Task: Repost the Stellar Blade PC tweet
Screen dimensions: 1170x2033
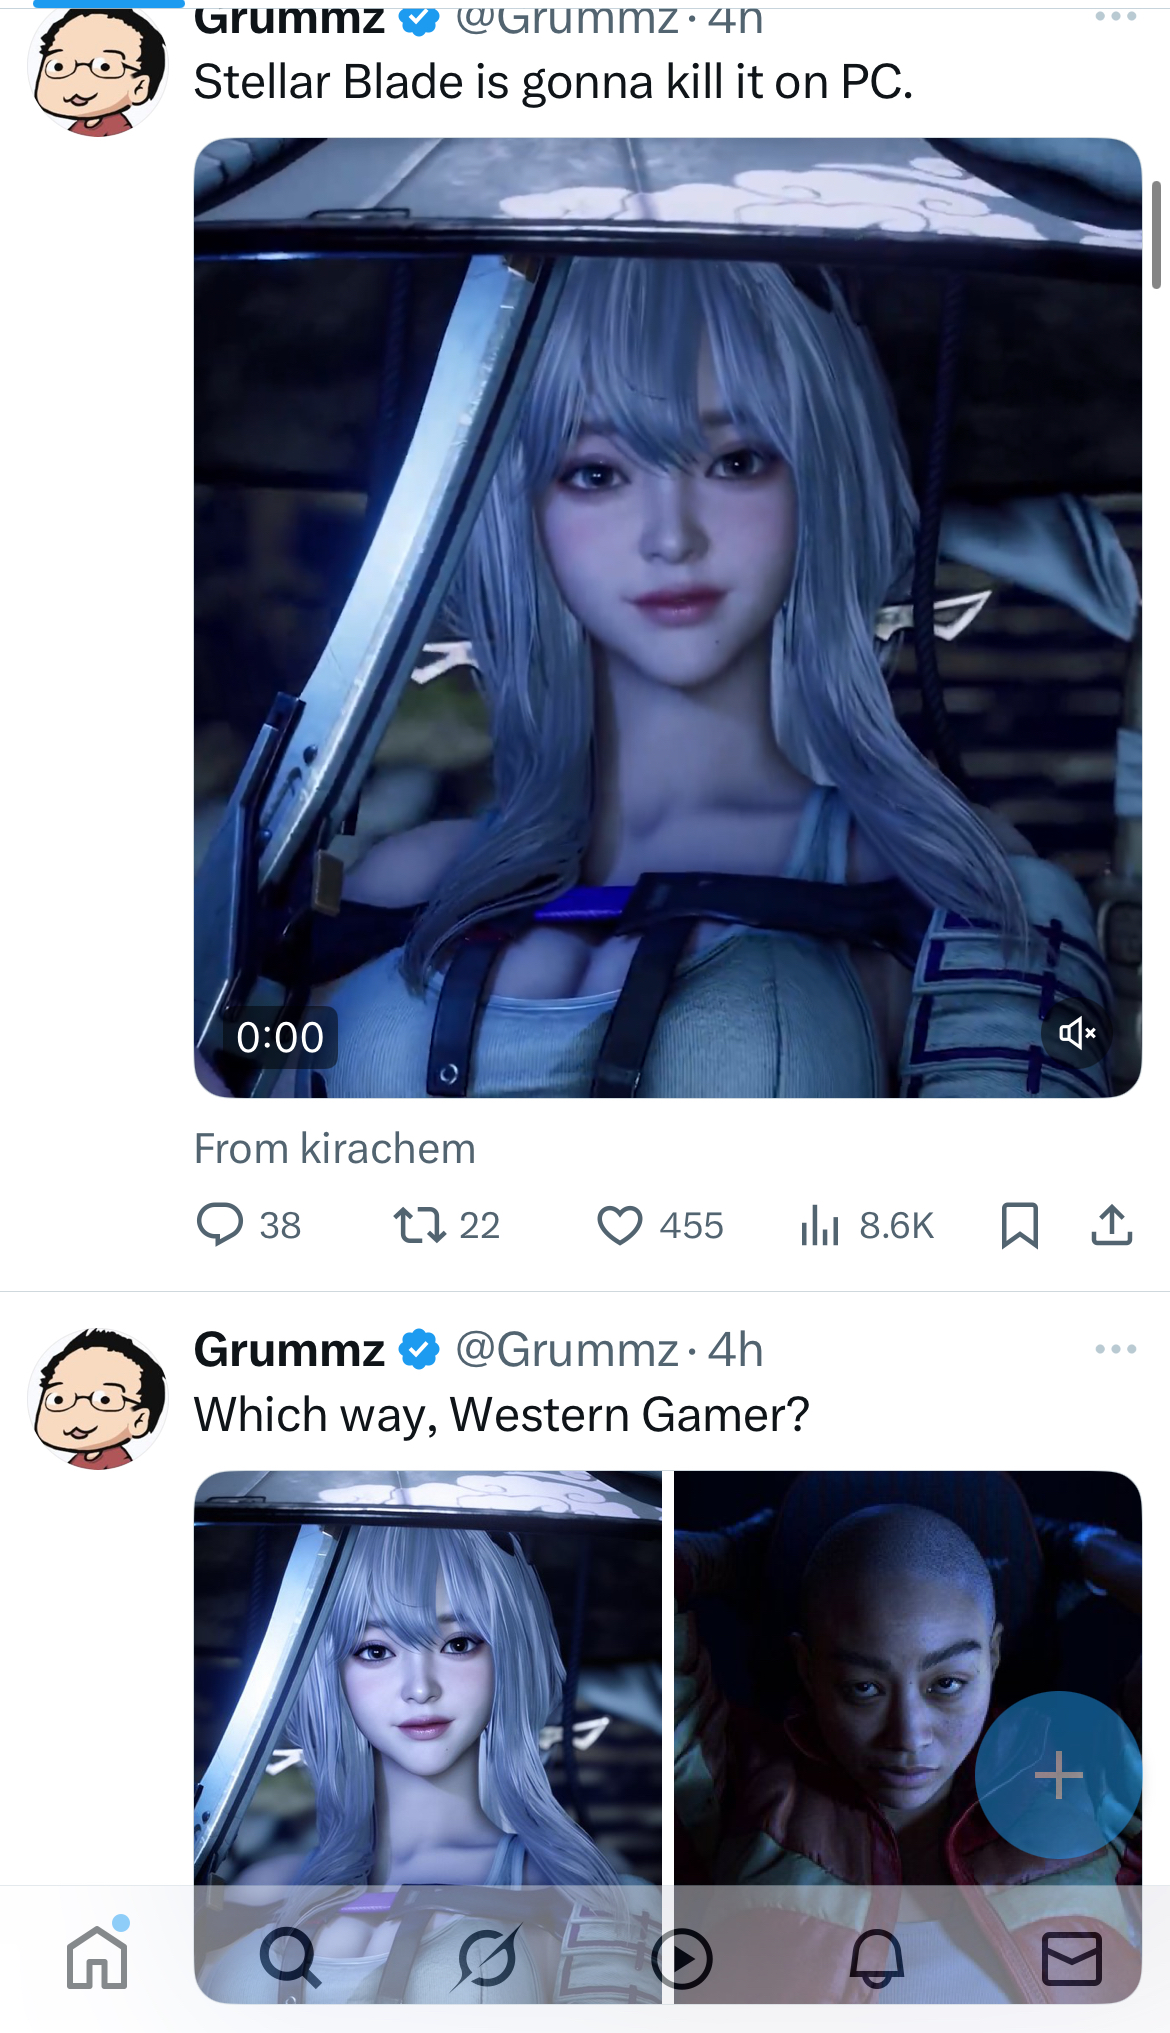Action: [446, 1225]
